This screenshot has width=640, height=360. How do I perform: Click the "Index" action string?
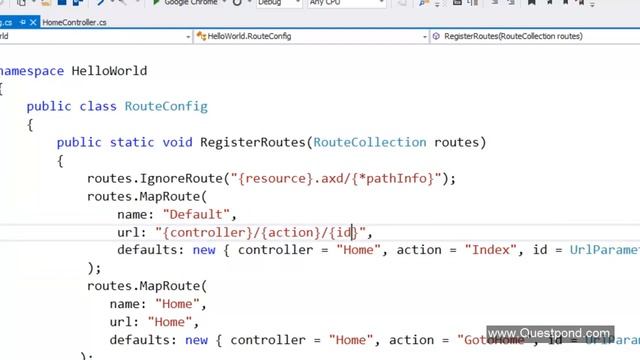491,250
